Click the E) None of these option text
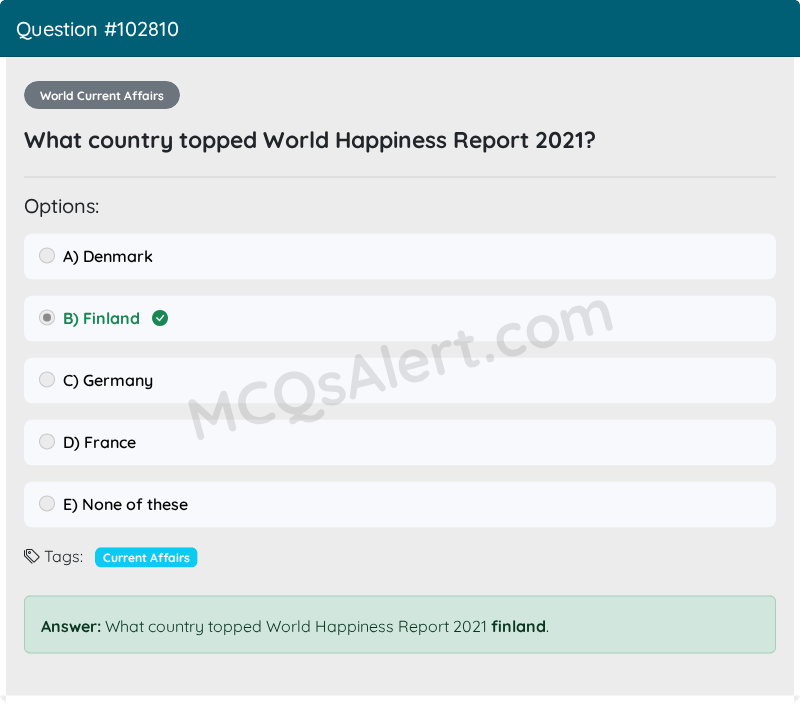800x726 pixels. coord(126,505)
